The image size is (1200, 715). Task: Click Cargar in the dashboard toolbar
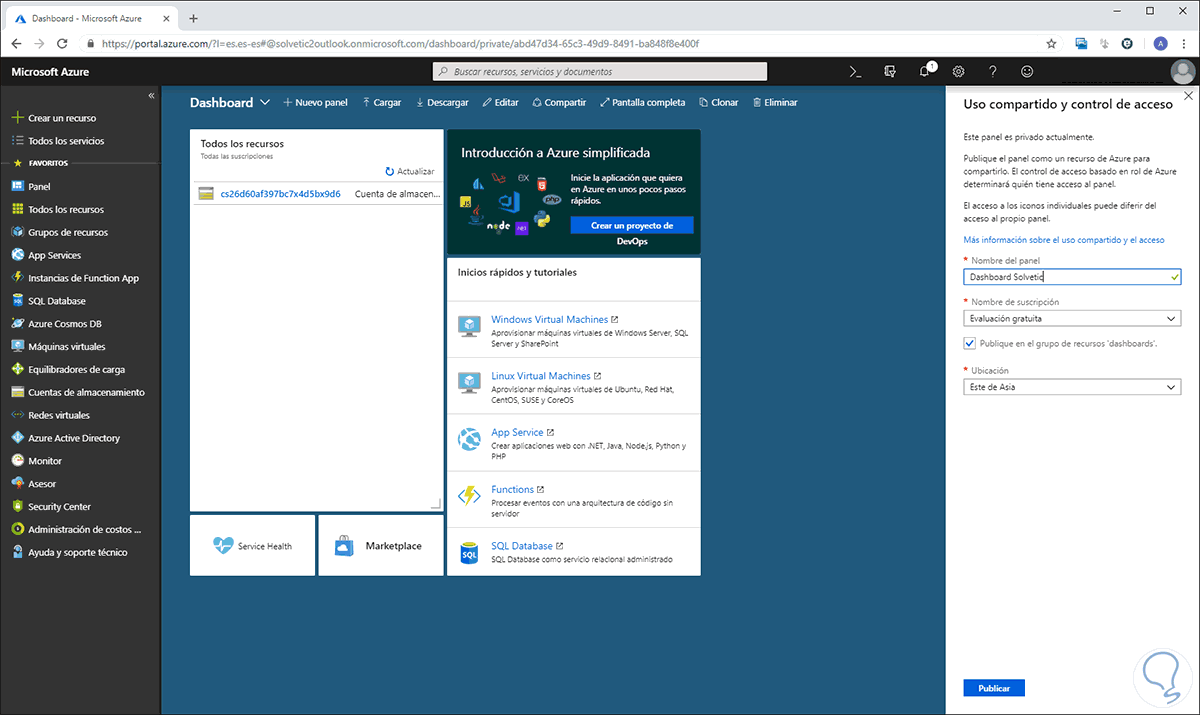point(381,102)
